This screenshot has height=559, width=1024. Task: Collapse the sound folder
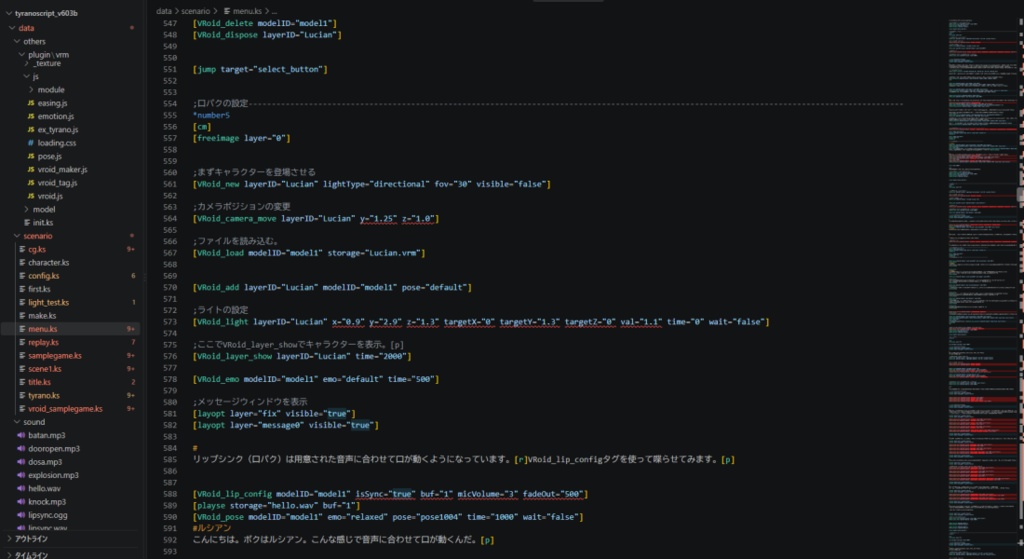click(x=16, y=422)
